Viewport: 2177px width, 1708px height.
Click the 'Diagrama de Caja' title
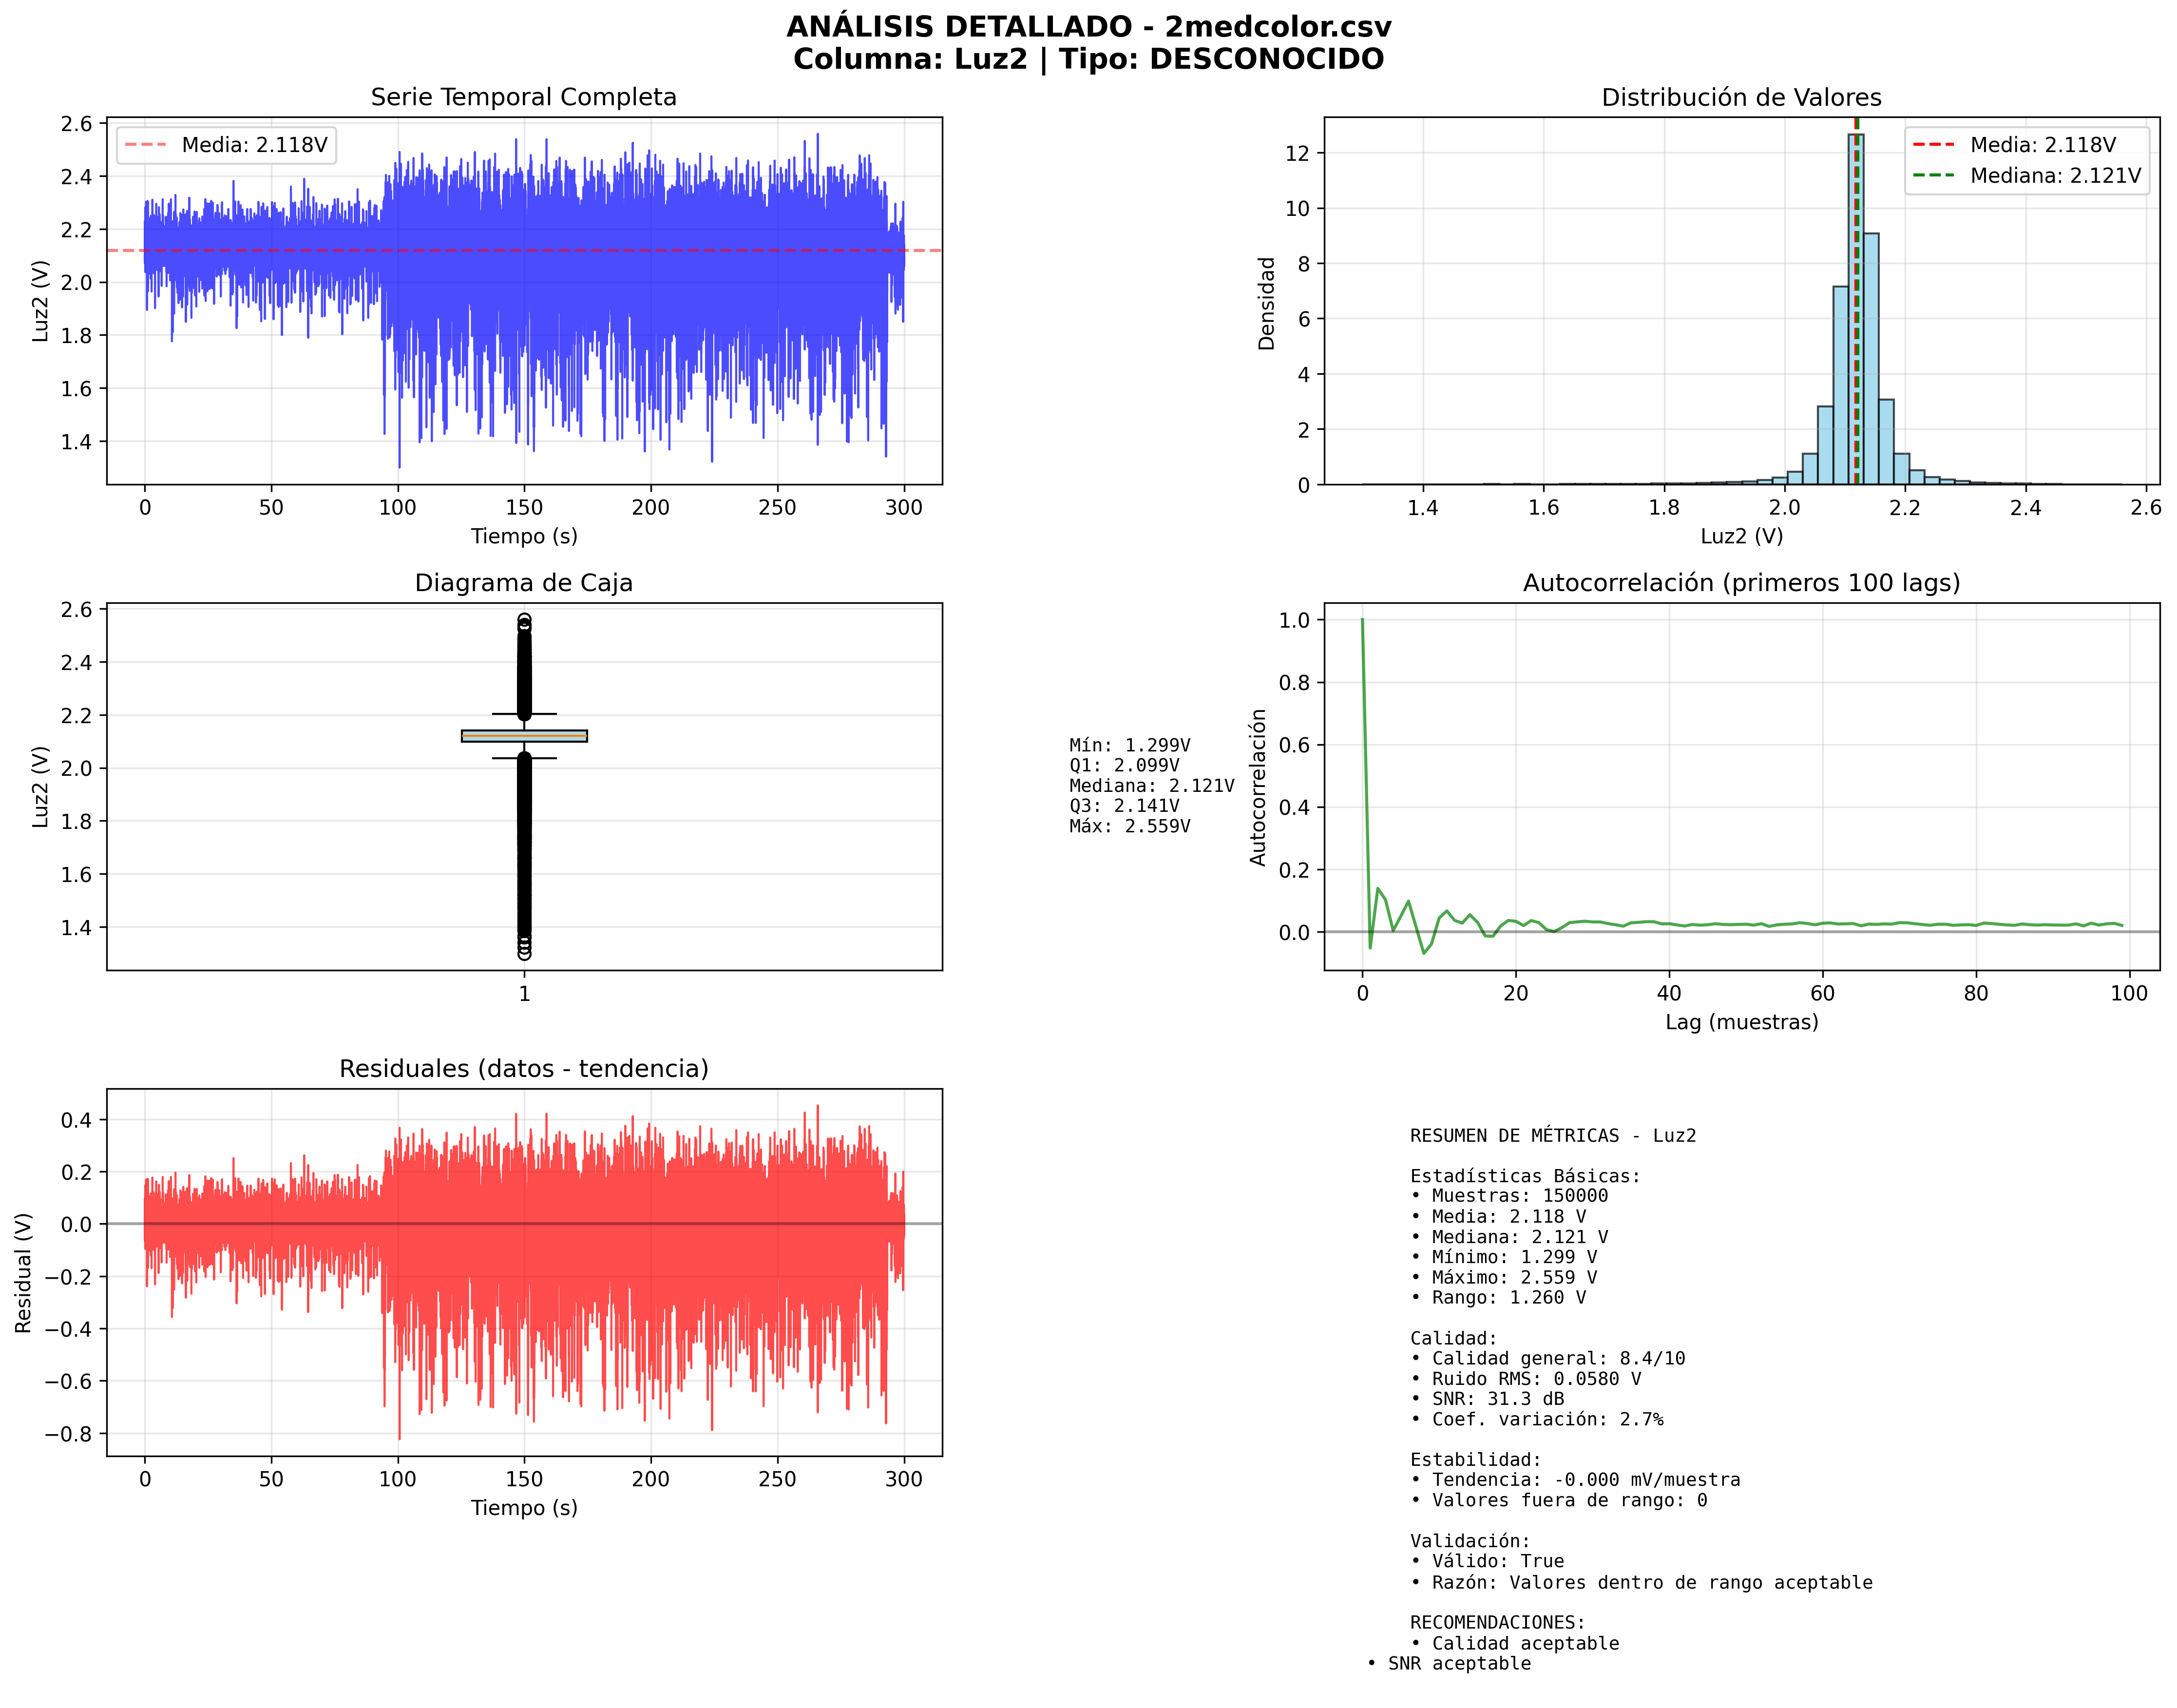(x=523, y=583)
